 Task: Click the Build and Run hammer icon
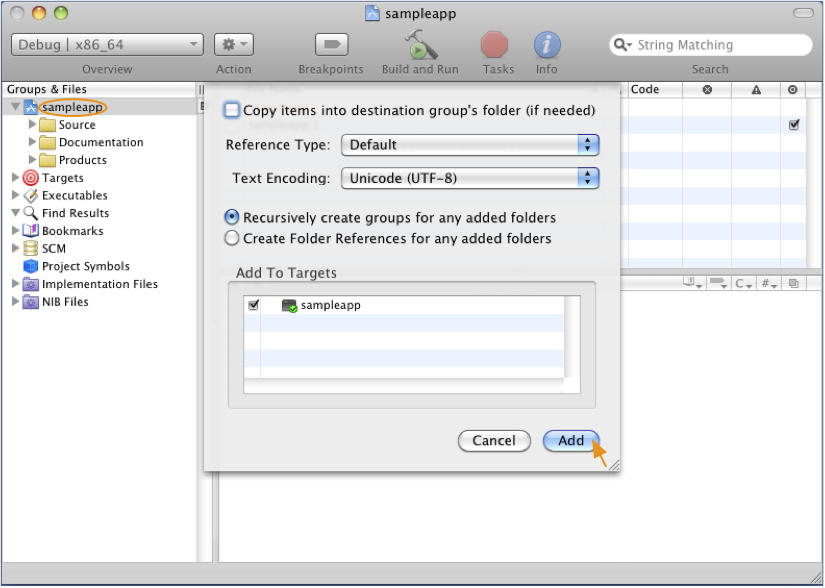[420, 44]
